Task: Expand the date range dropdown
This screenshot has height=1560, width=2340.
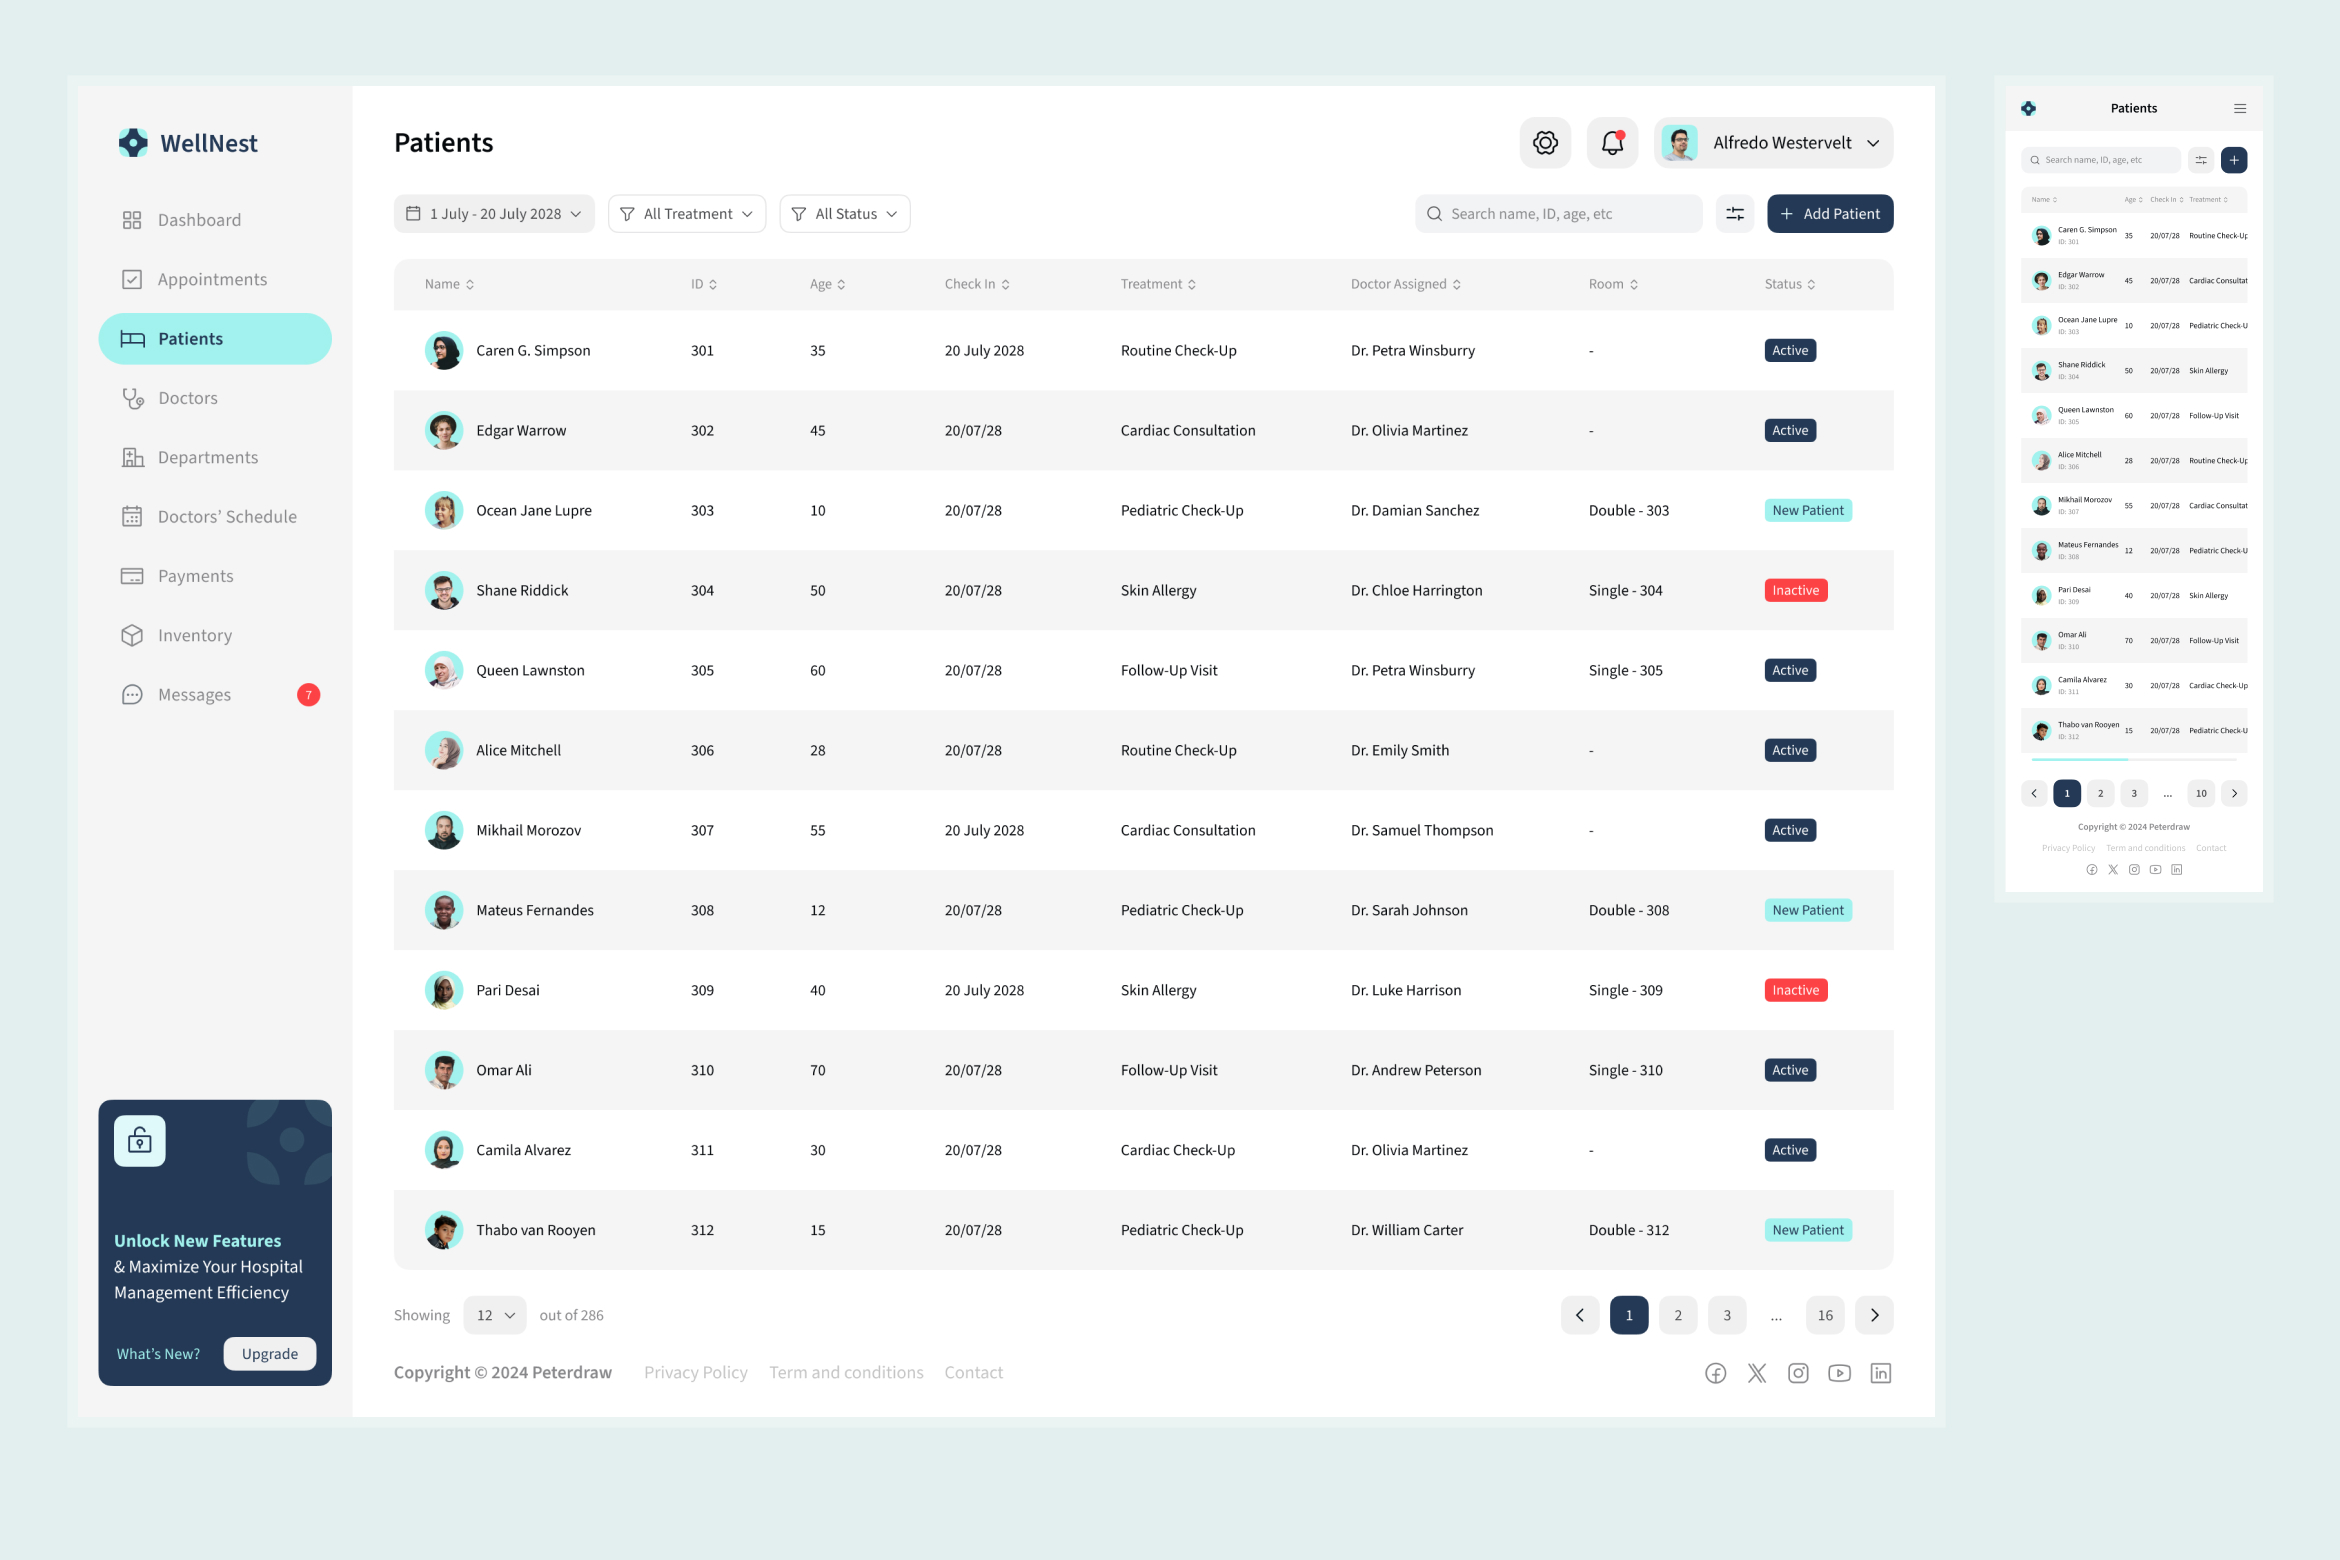Action: click(x=494, y=214)
